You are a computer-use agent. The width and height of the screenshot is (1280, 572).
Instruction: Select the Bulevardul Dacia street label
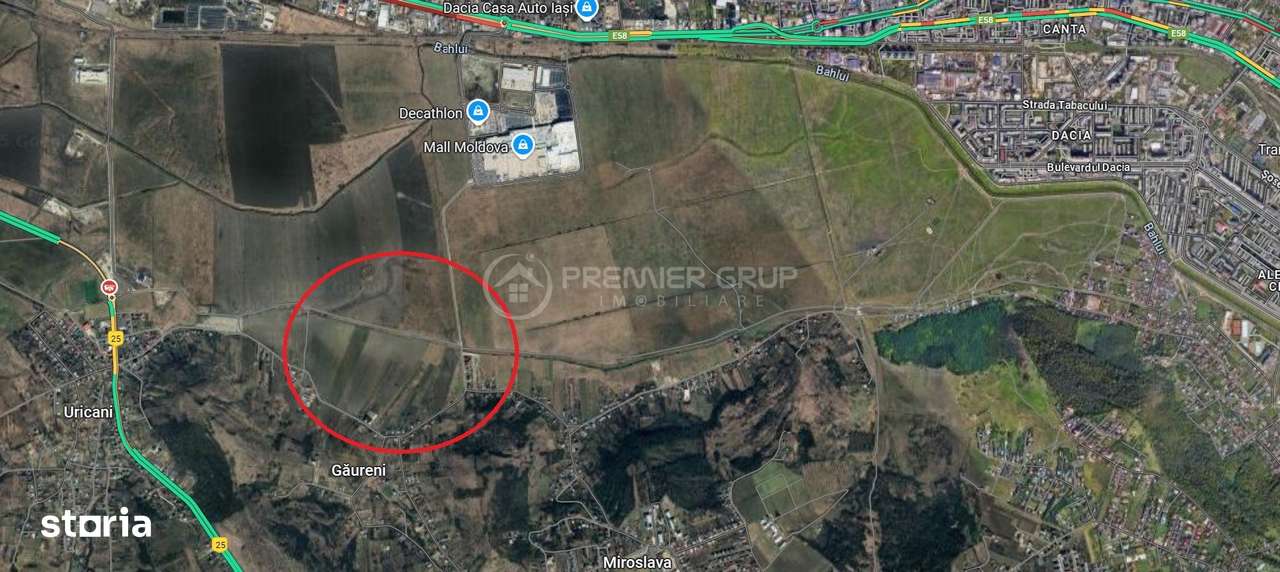tap(1089, 167)
